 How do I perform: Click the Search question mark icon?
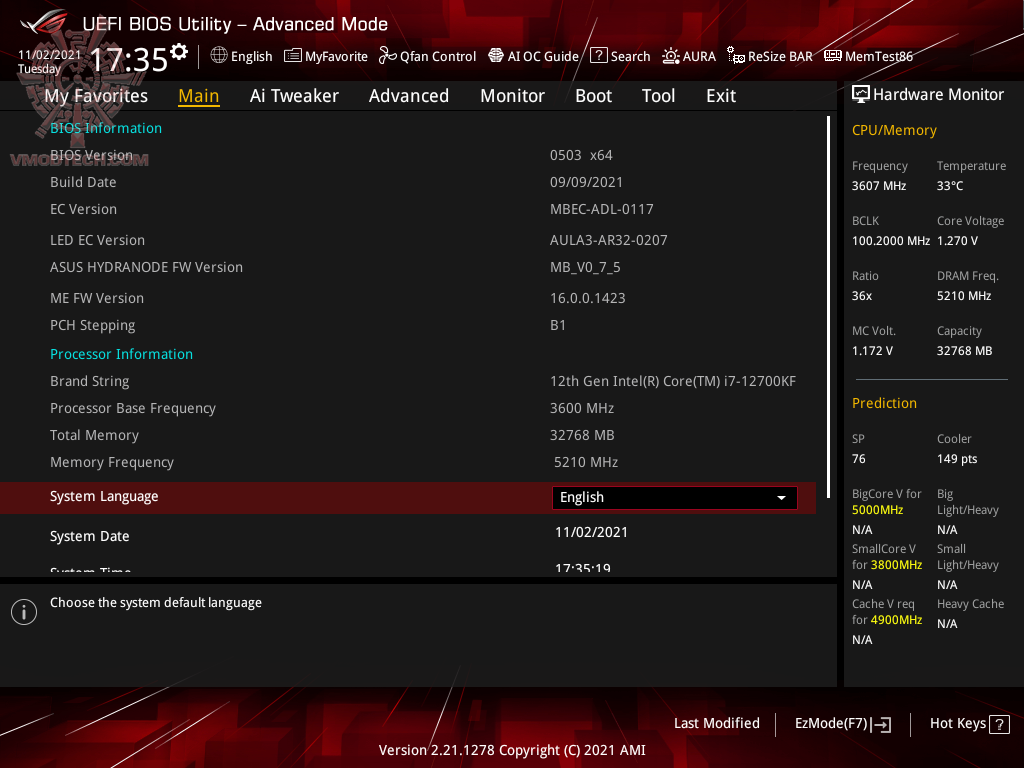pyautogui.click(x=599, y=56)
